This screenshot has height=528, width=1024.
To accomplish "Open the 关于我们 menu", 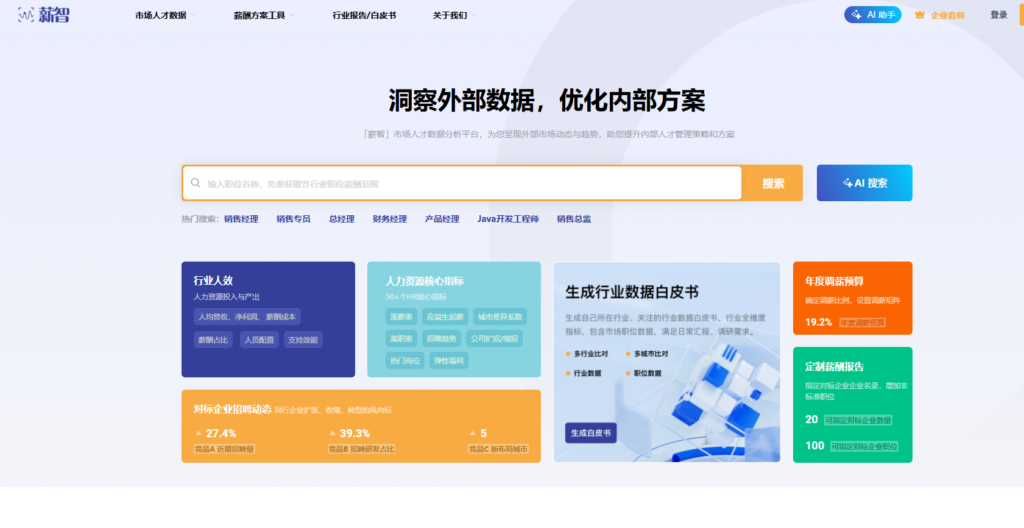I will point(449,15).
